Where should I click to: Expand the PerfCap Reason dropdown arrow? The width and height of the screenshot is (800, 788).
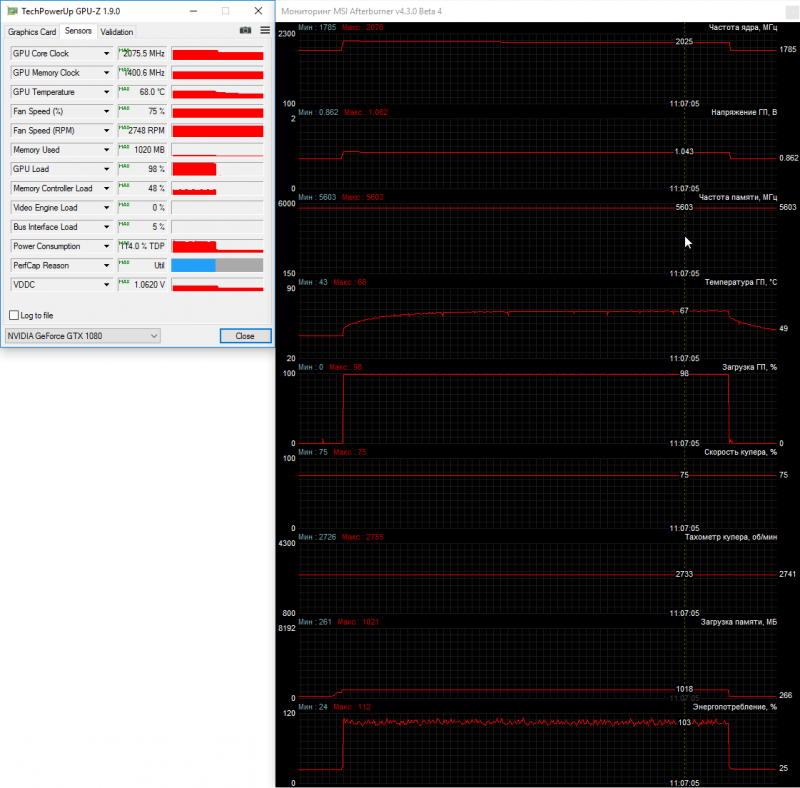pos(106,265)
